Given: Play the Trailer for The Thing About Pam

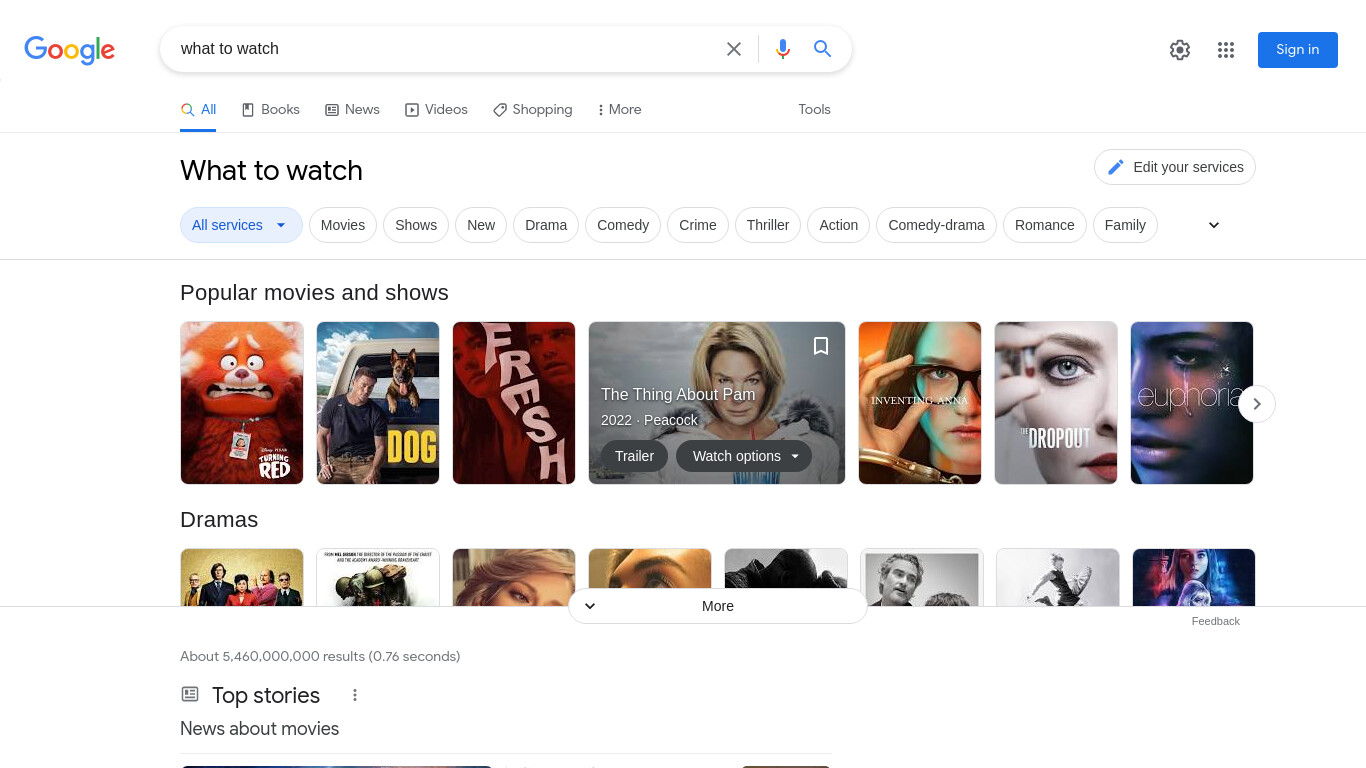Looking at the screenshot, I should click(634, 456).
